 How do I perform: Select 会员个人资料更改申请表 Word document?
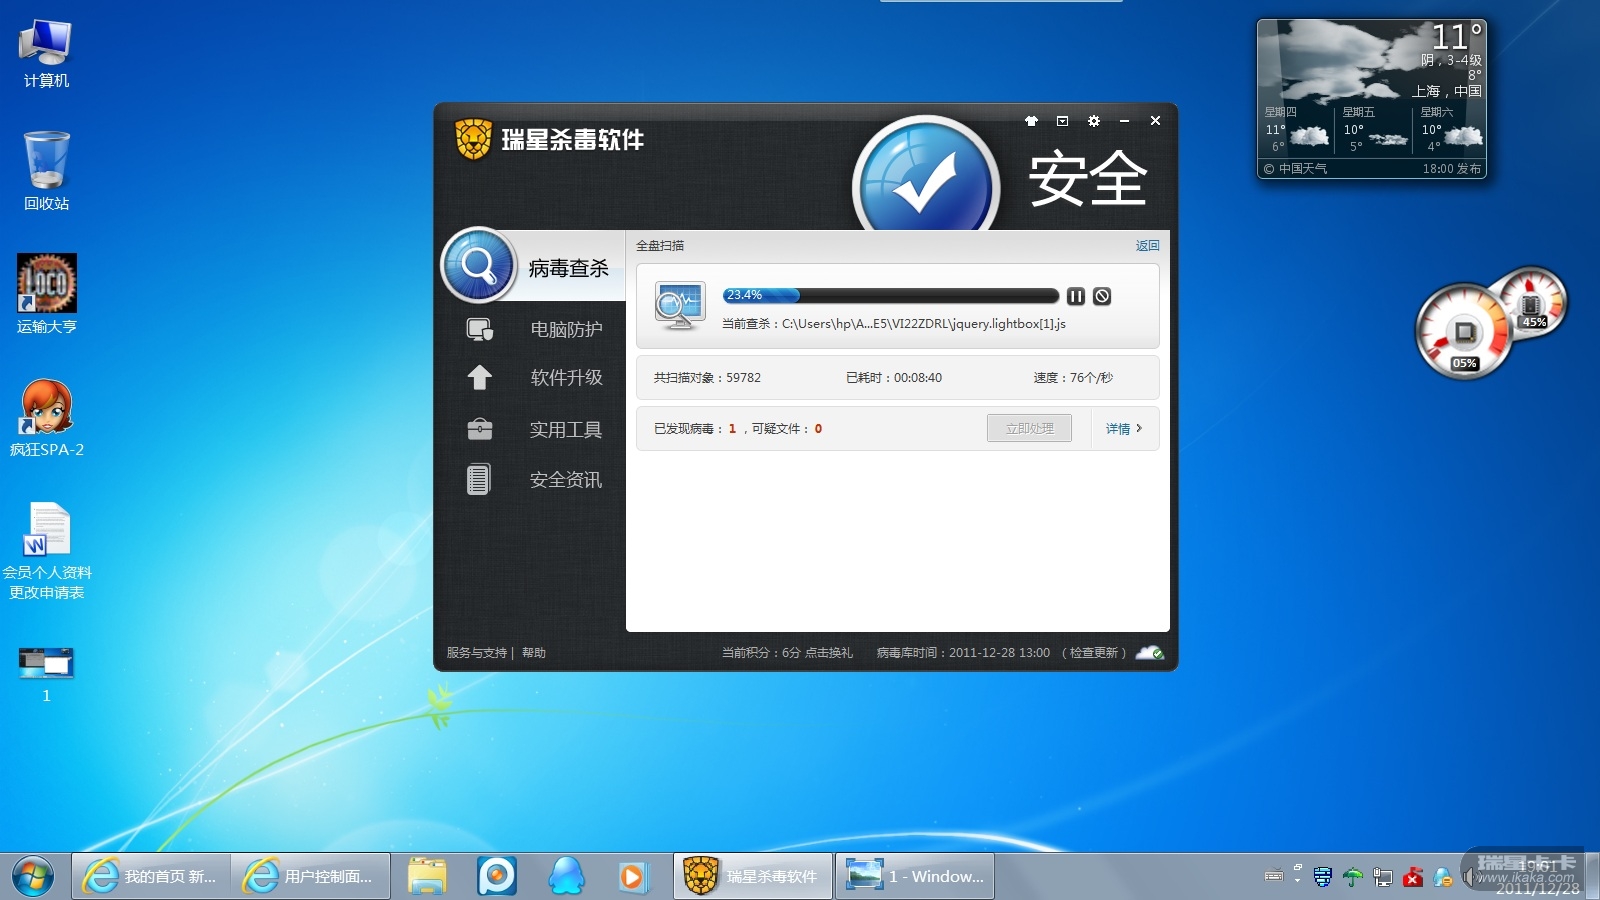[x=46, y=551]
